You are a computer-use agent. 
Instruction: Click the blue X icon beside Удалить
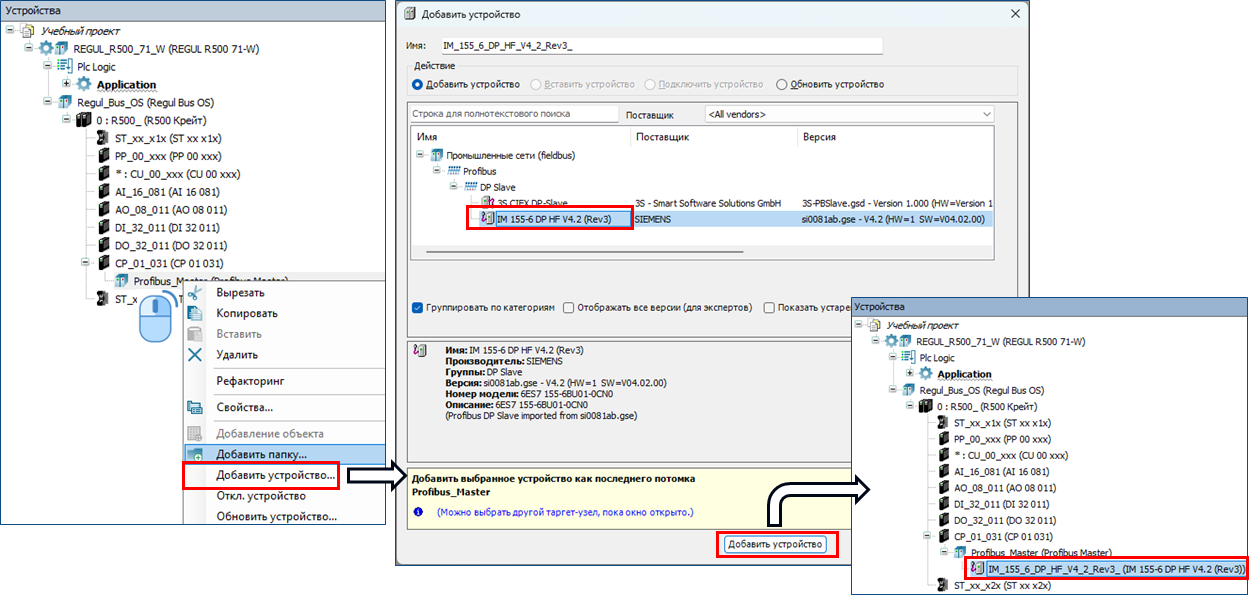195,354
